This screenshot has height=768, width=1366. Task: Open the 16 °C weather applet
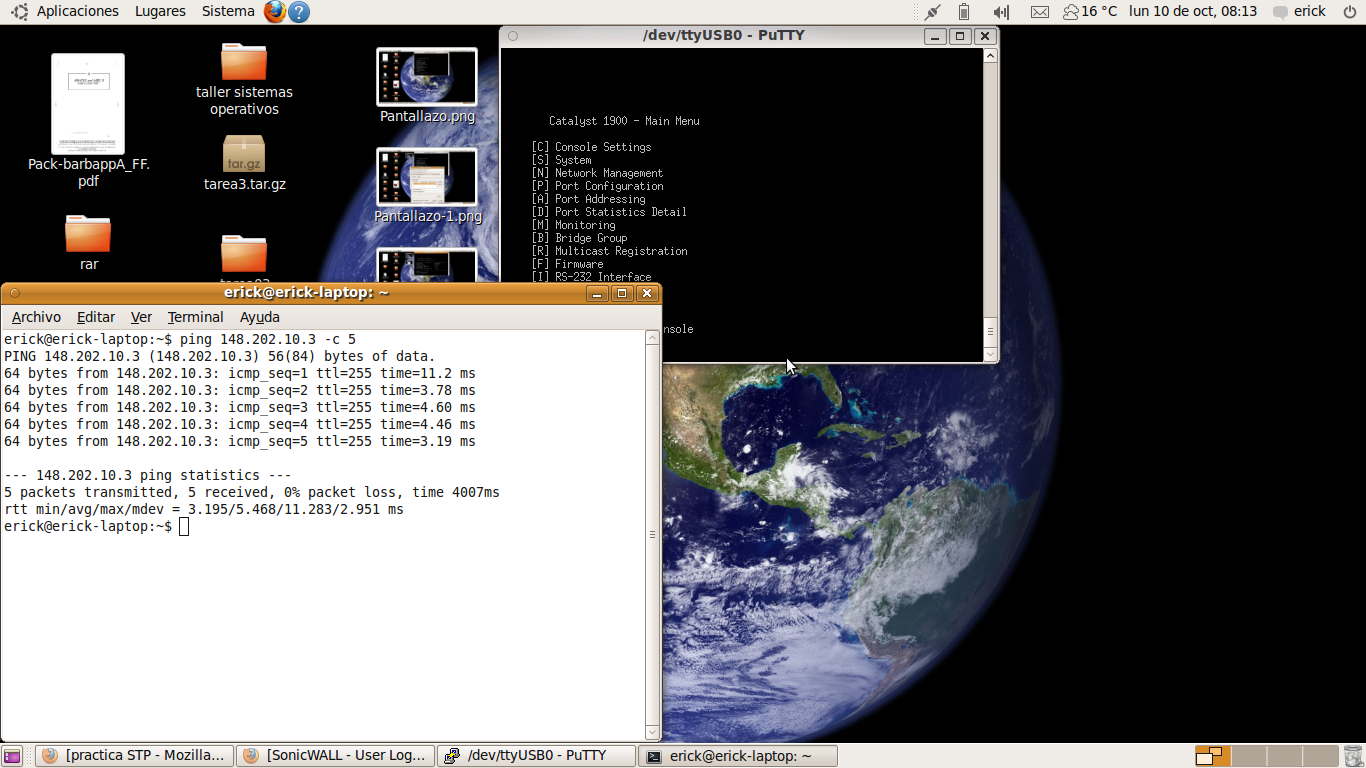(1090, 11)
